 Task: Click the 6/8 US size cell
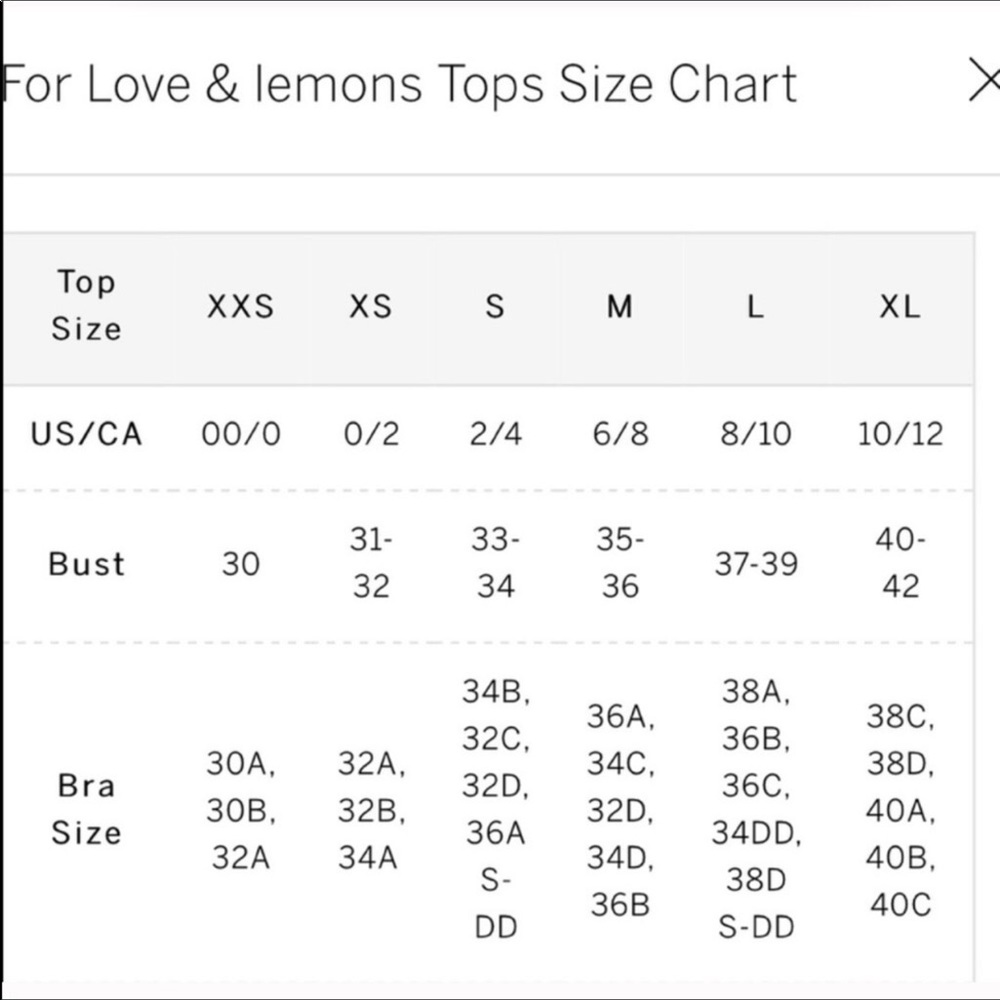620,434
